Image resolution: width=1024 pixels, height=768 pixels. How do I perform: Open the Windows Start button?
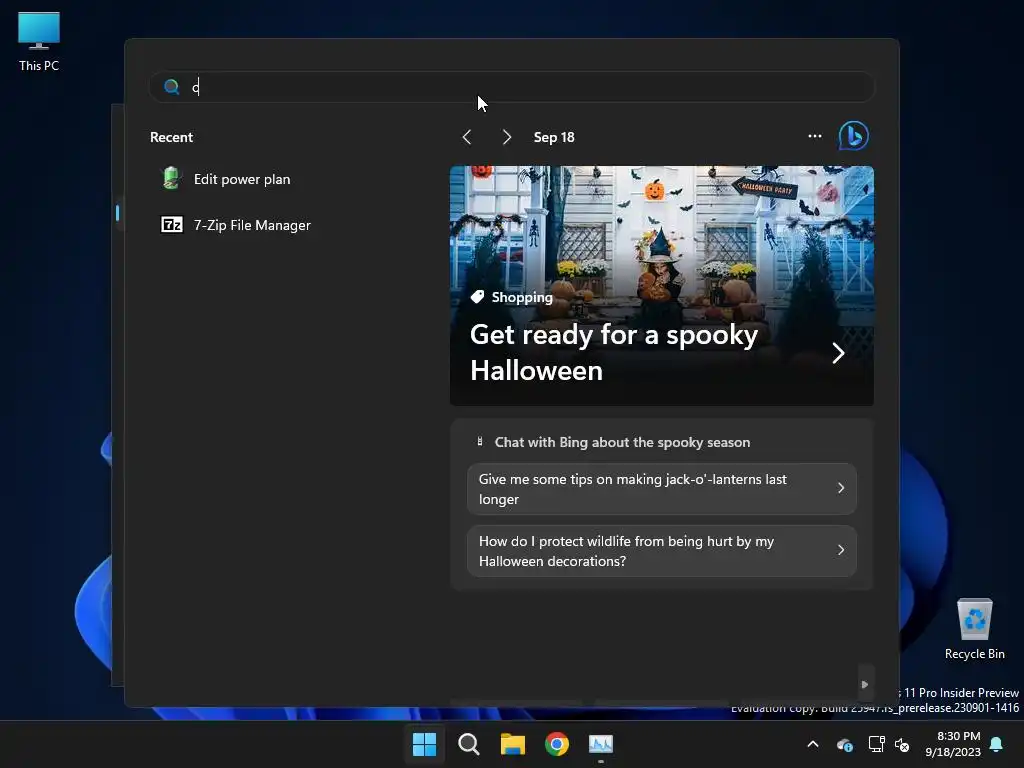point(424,744)
